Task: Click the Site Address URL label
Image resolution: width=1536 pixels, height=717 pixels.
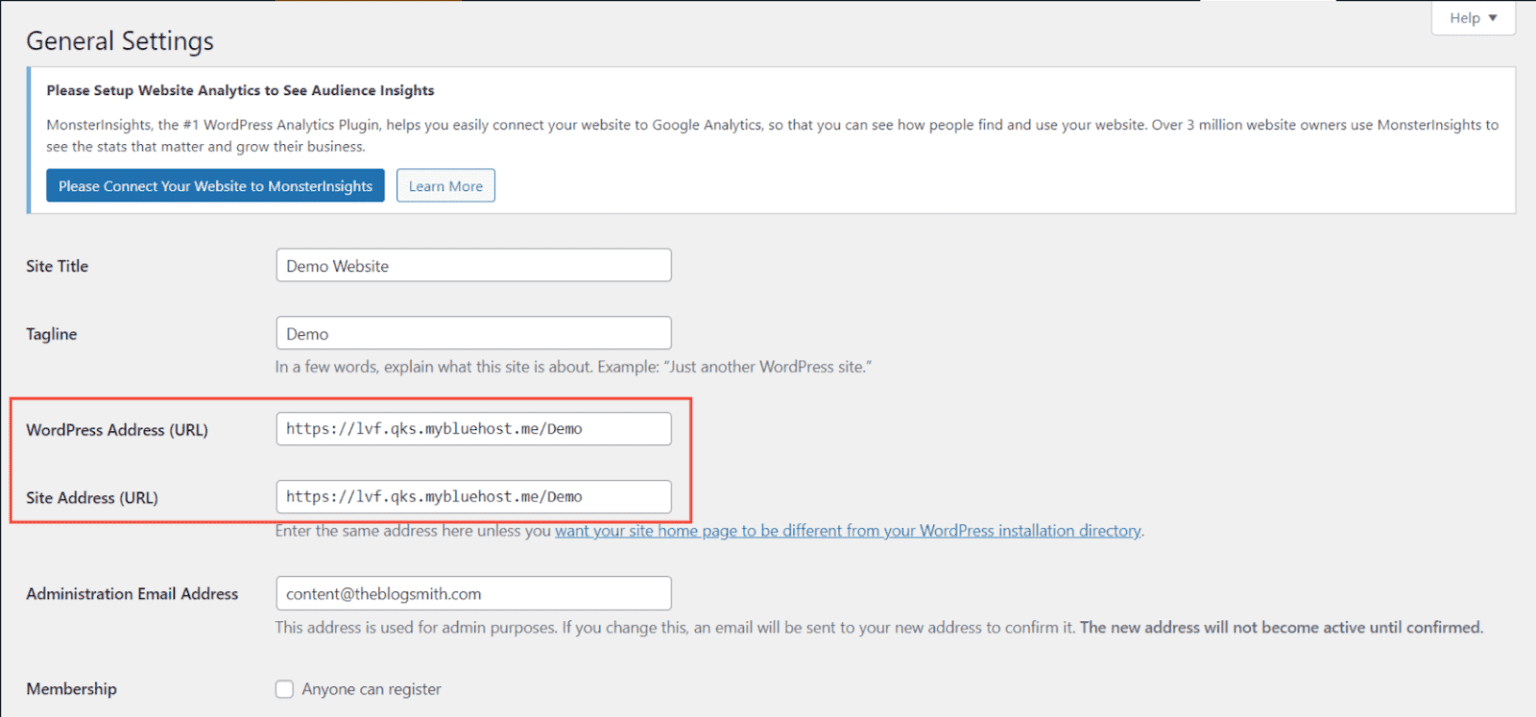Action: 94,497
